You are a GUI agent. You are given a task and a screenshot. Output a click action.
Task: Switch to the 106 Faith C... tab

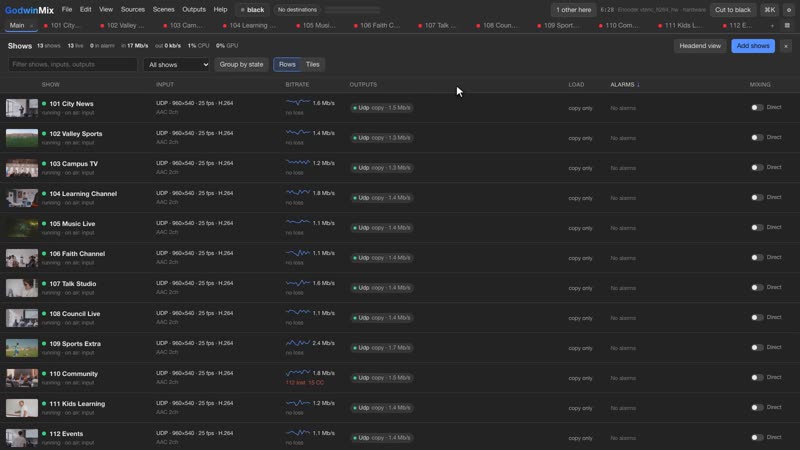pyautogui.click(x=377, y=26)
